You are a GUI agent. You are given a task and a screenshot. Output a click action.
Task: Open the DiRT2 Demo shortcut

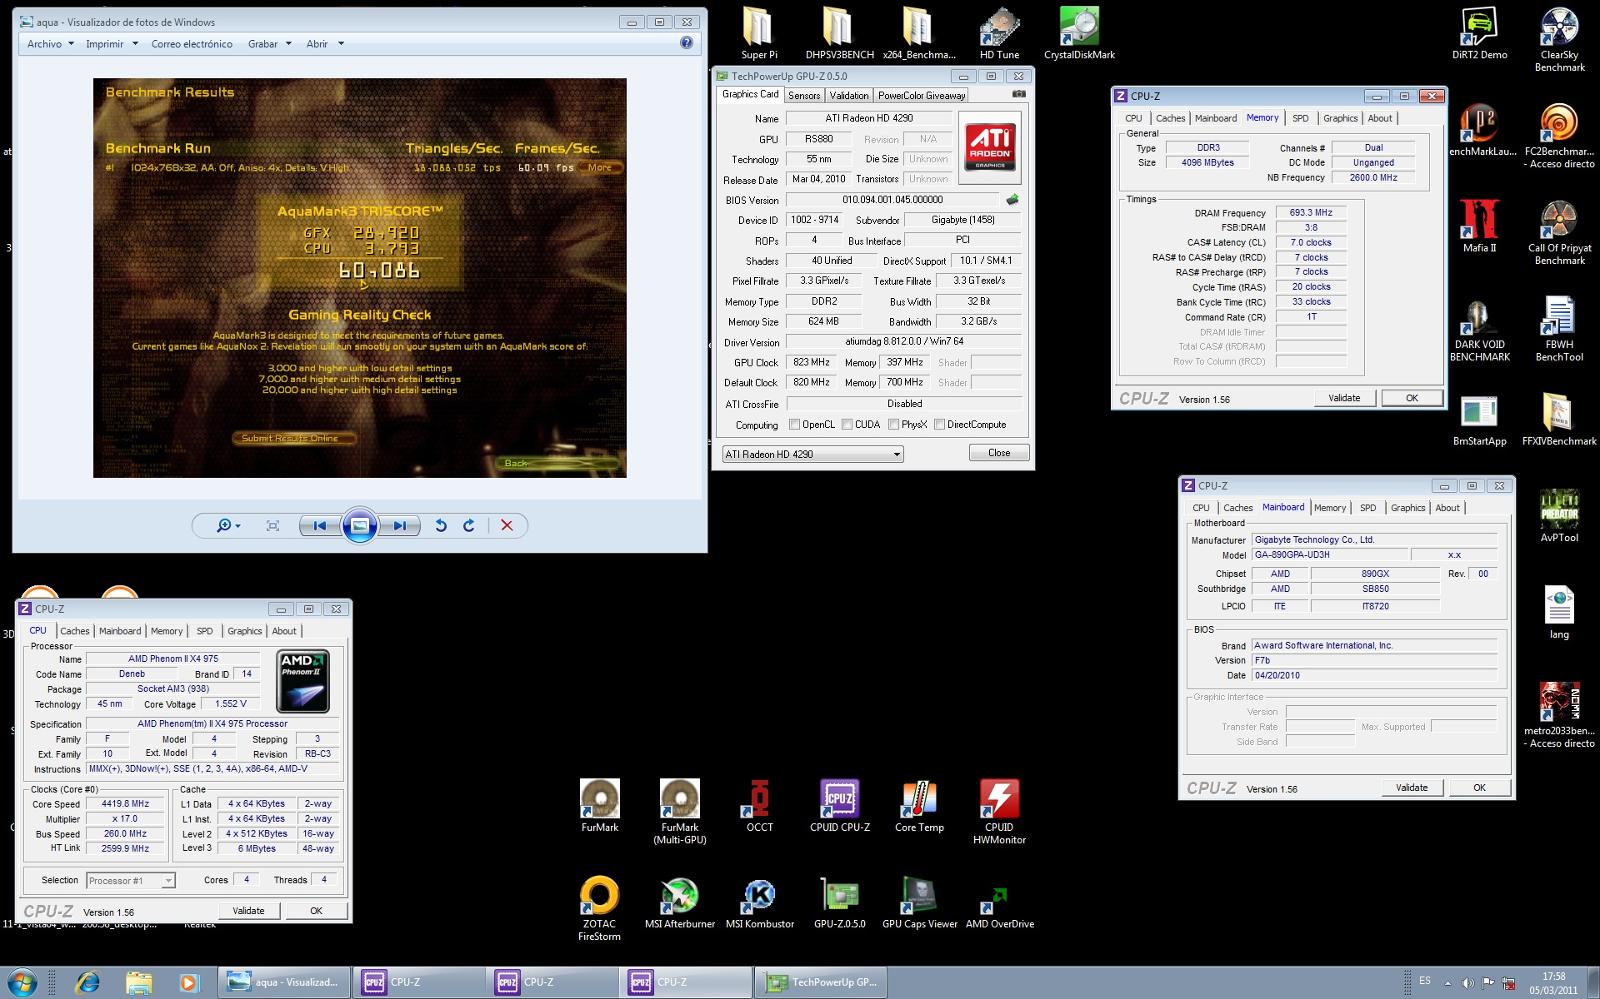point(1479,28)
